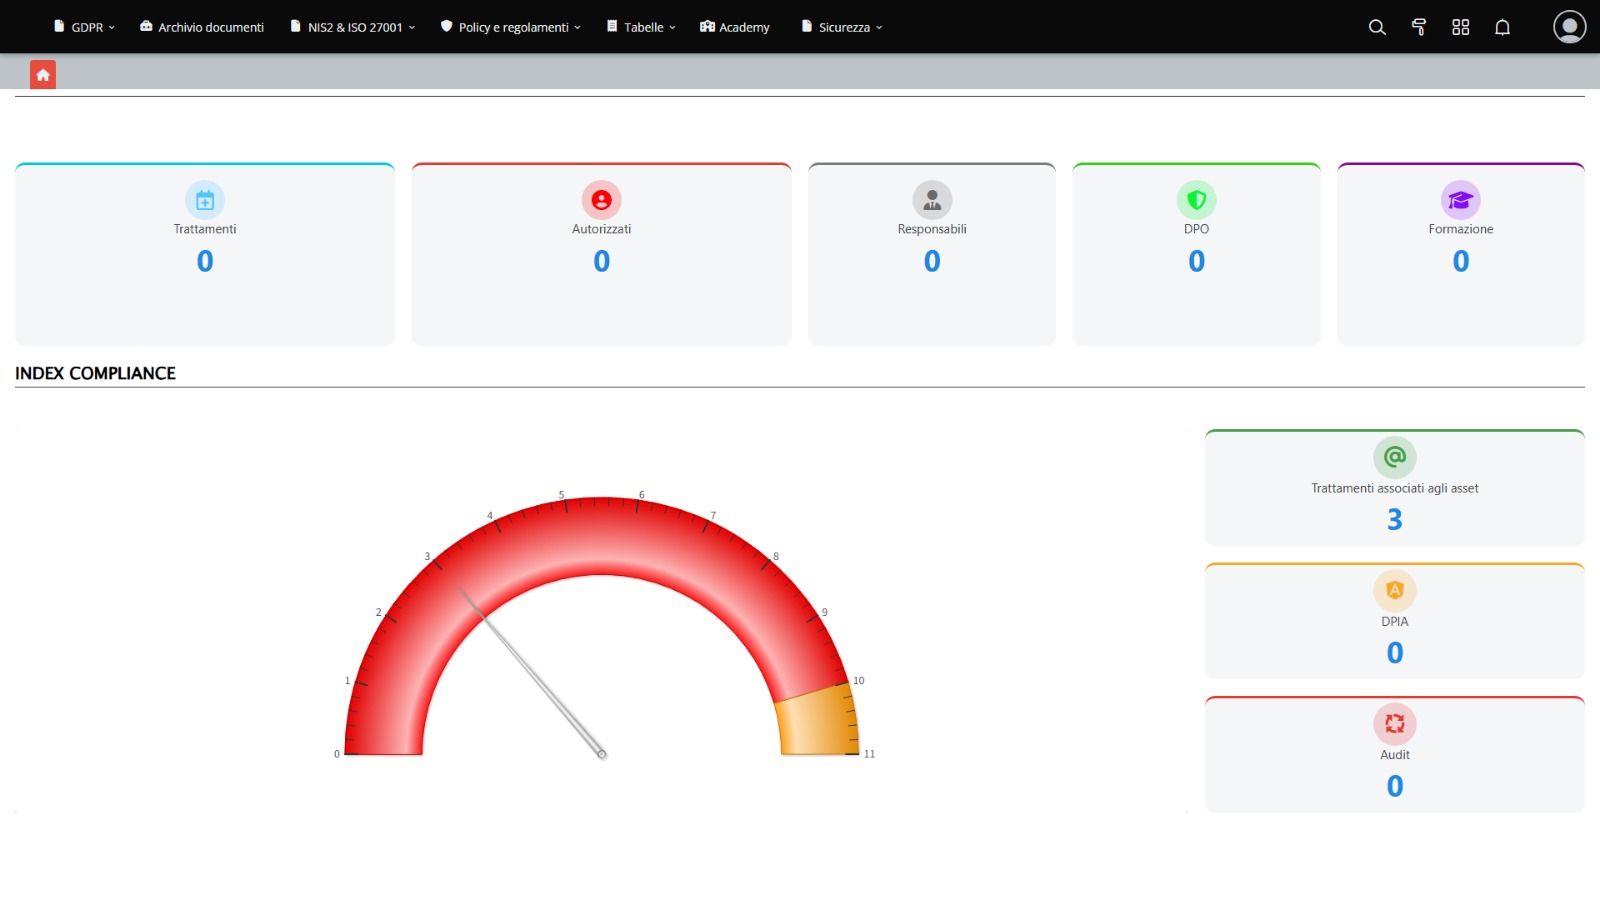Click the red home breadcrumb icon
This screenshot has height=900, width=1600.
pyautogui.click(x=43, y=75)
